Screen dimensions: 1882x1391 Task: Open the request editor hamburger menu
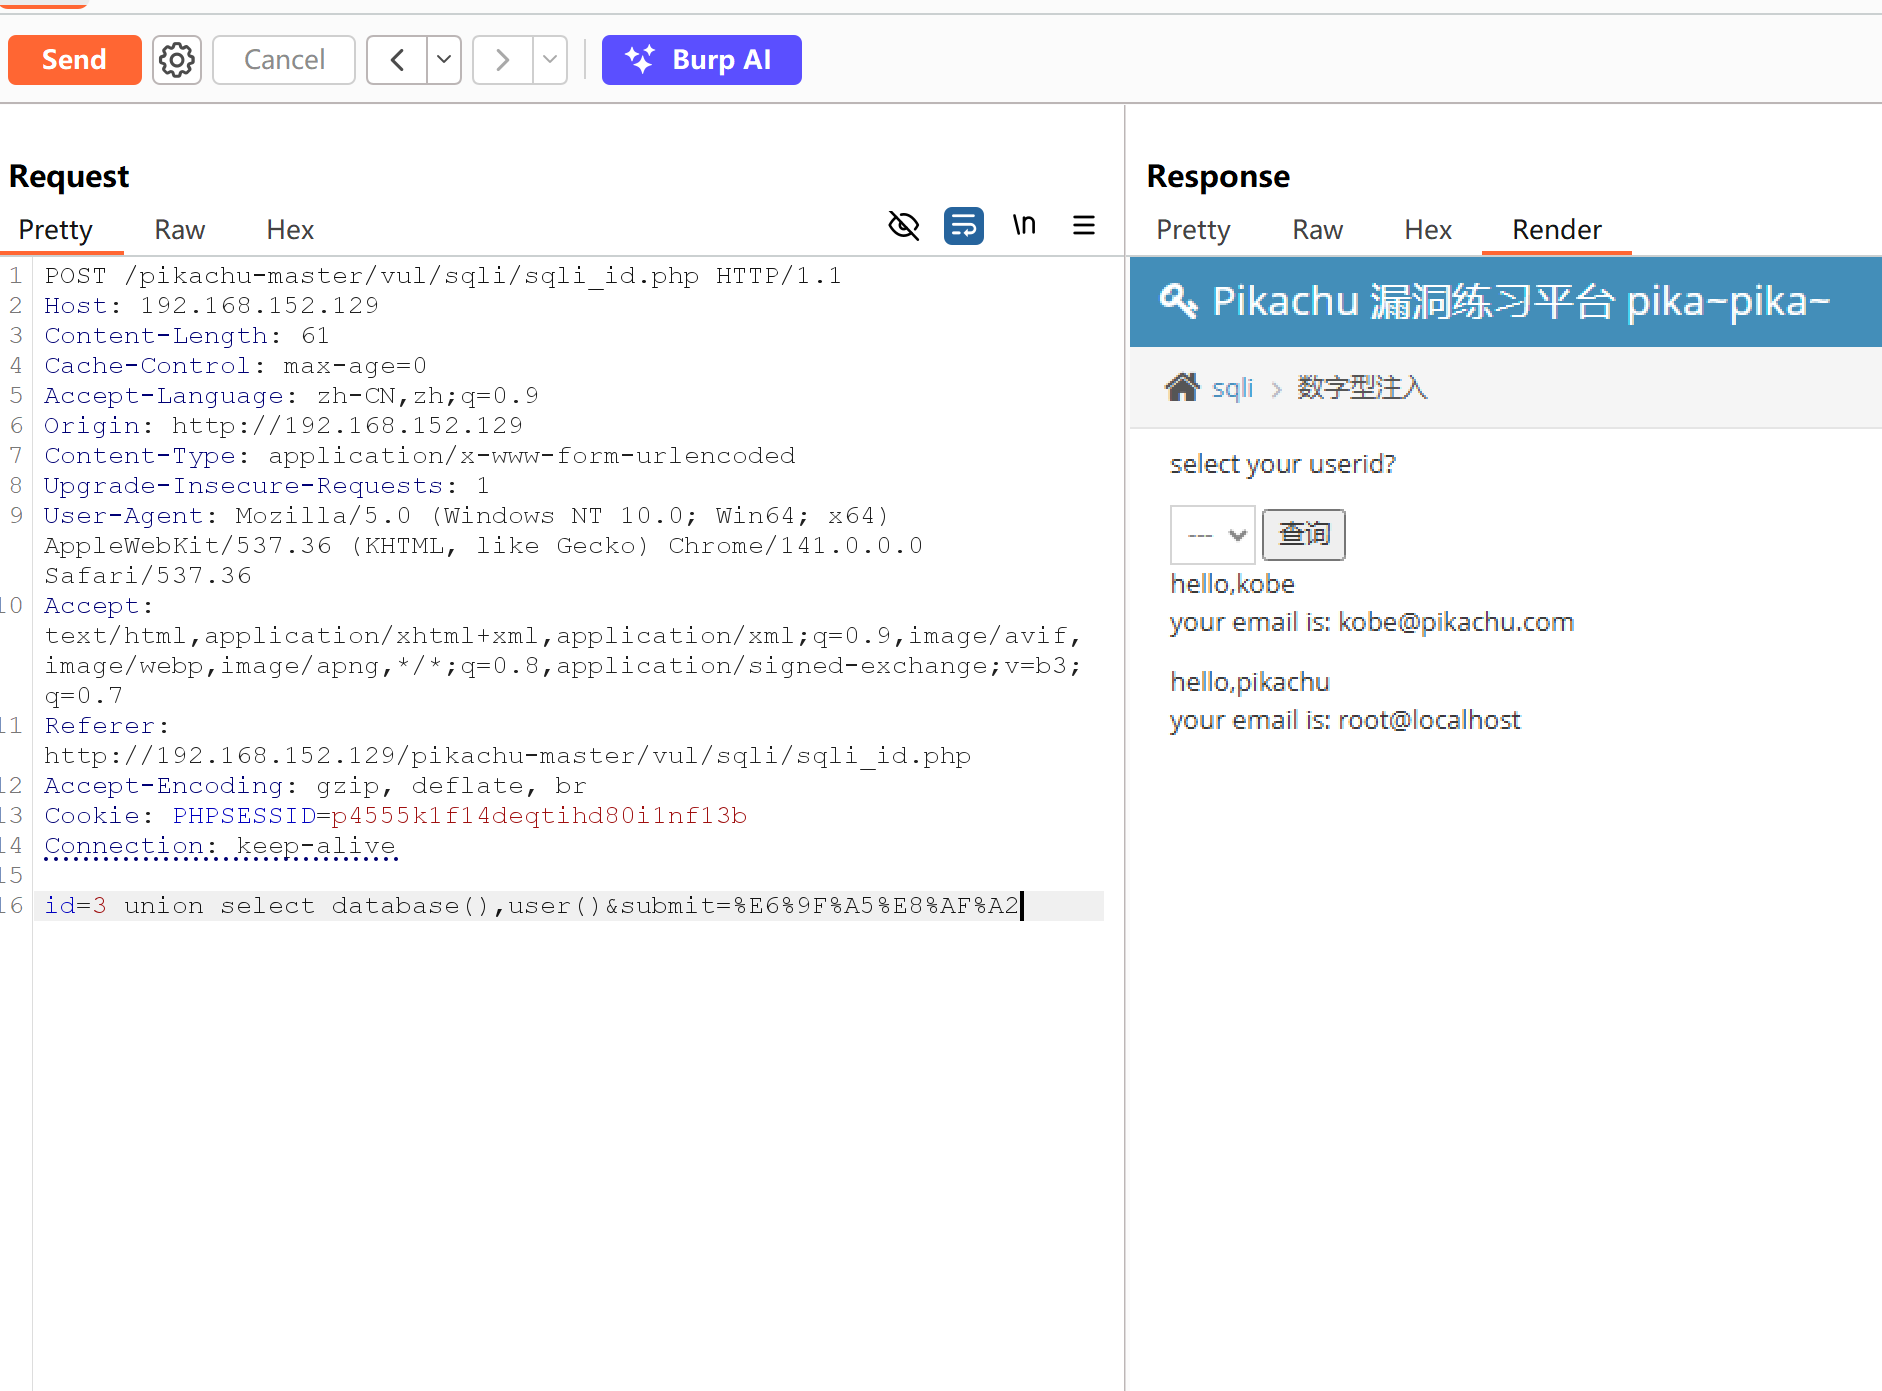pyautogui.click(x=1084, y=225)
